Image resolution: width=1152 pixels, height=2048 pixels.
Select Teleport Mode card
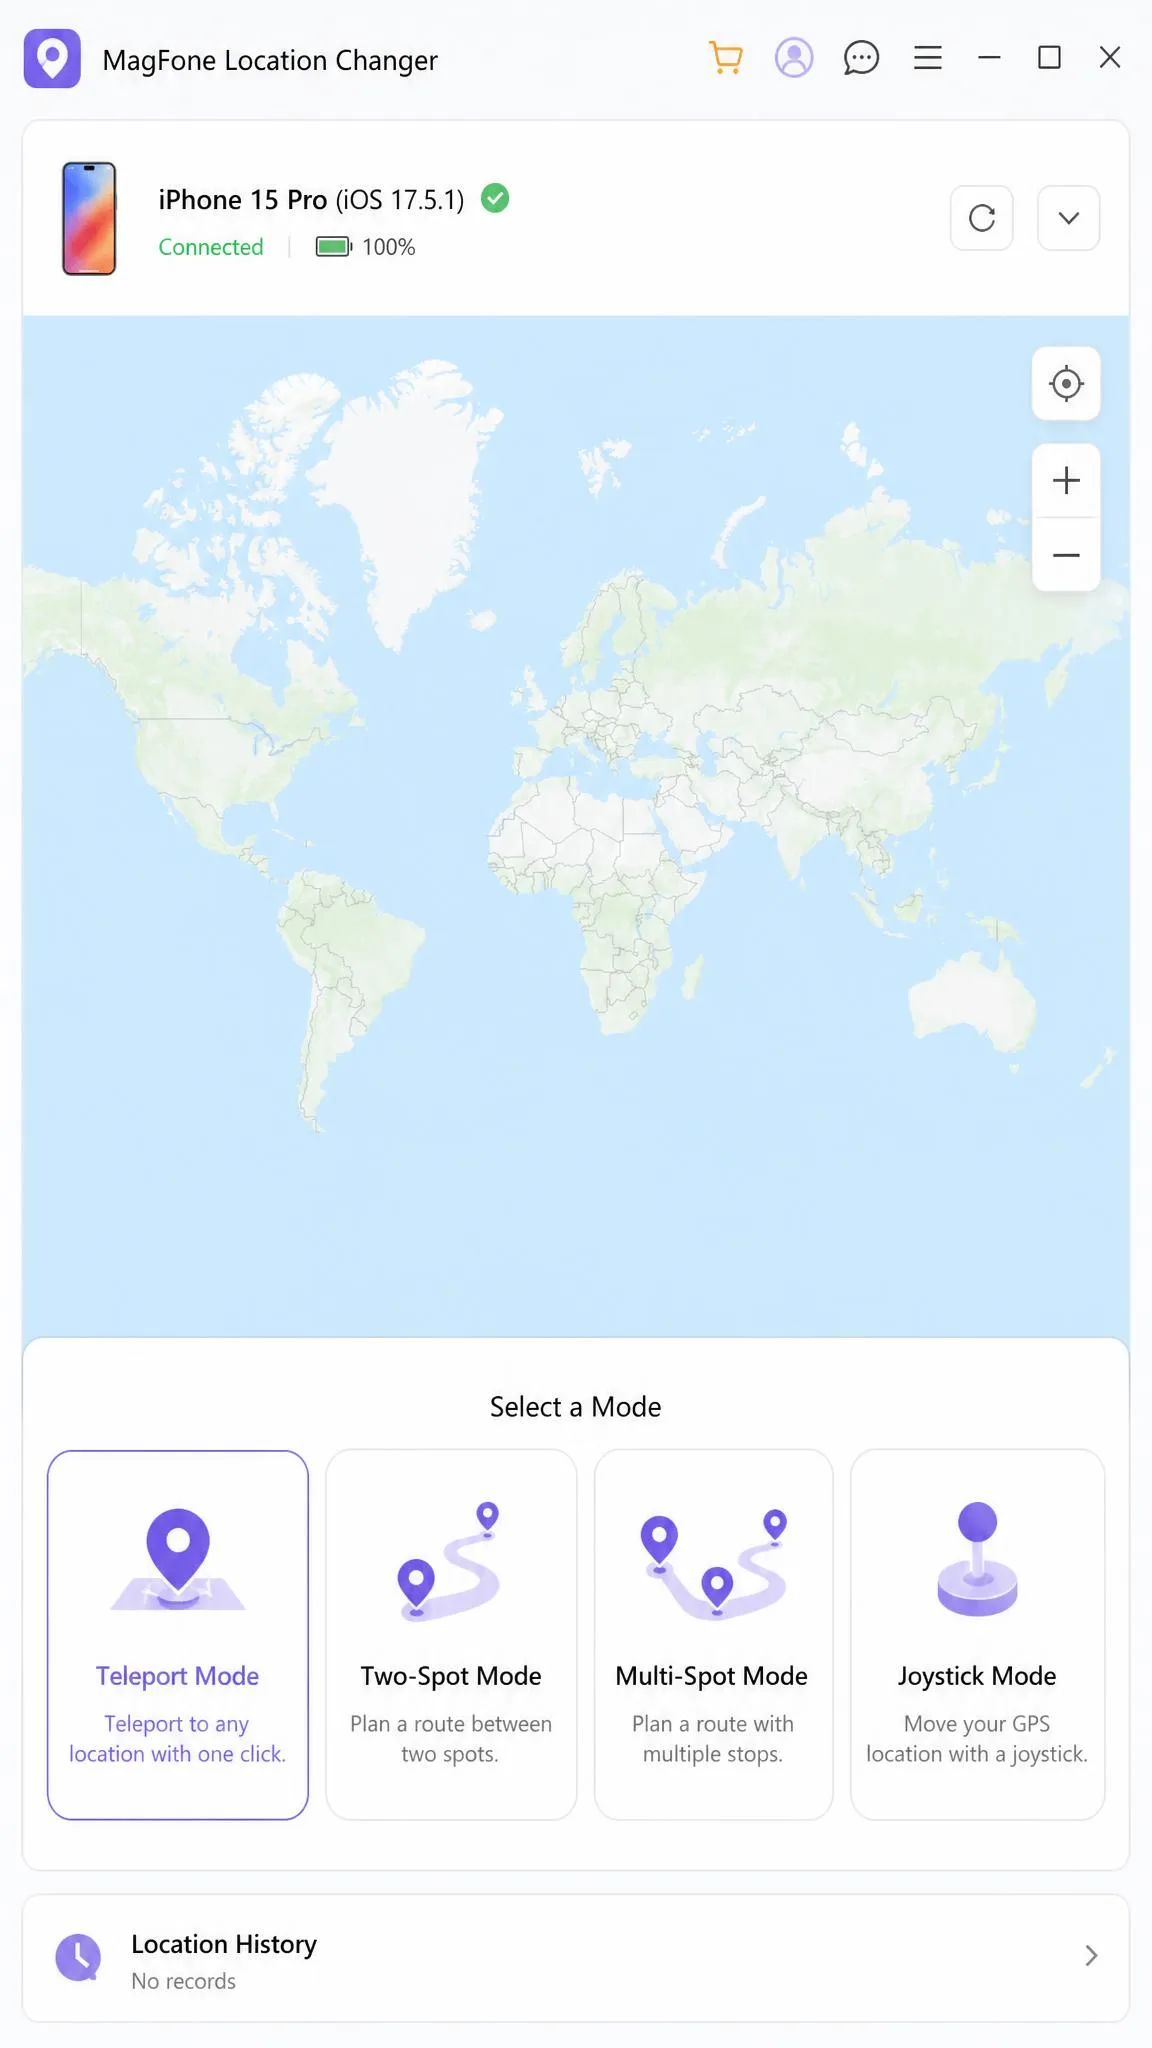178,1635
